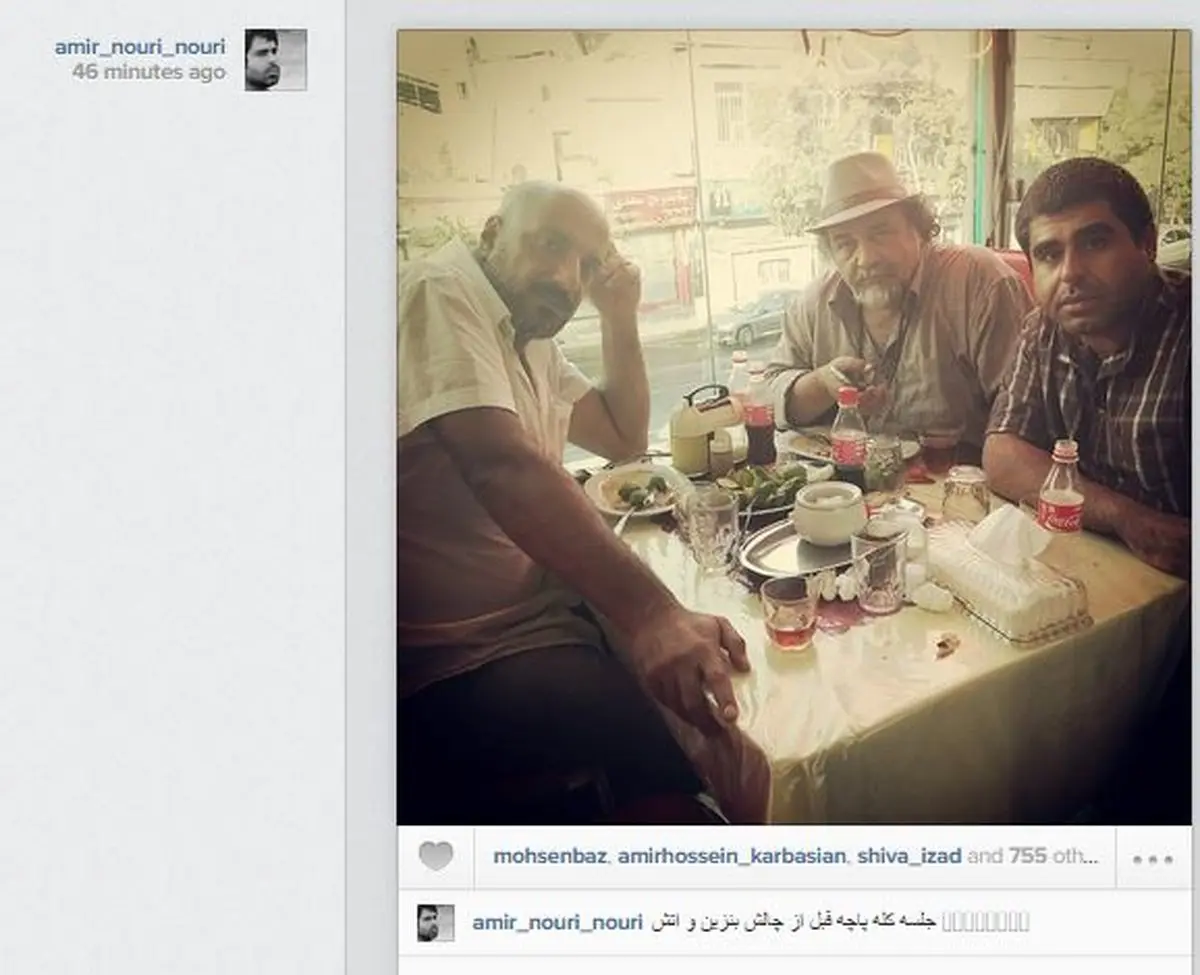The image size is (1200, 975).
Task: Click the red tea glass on the table
Action: [790, 613]
